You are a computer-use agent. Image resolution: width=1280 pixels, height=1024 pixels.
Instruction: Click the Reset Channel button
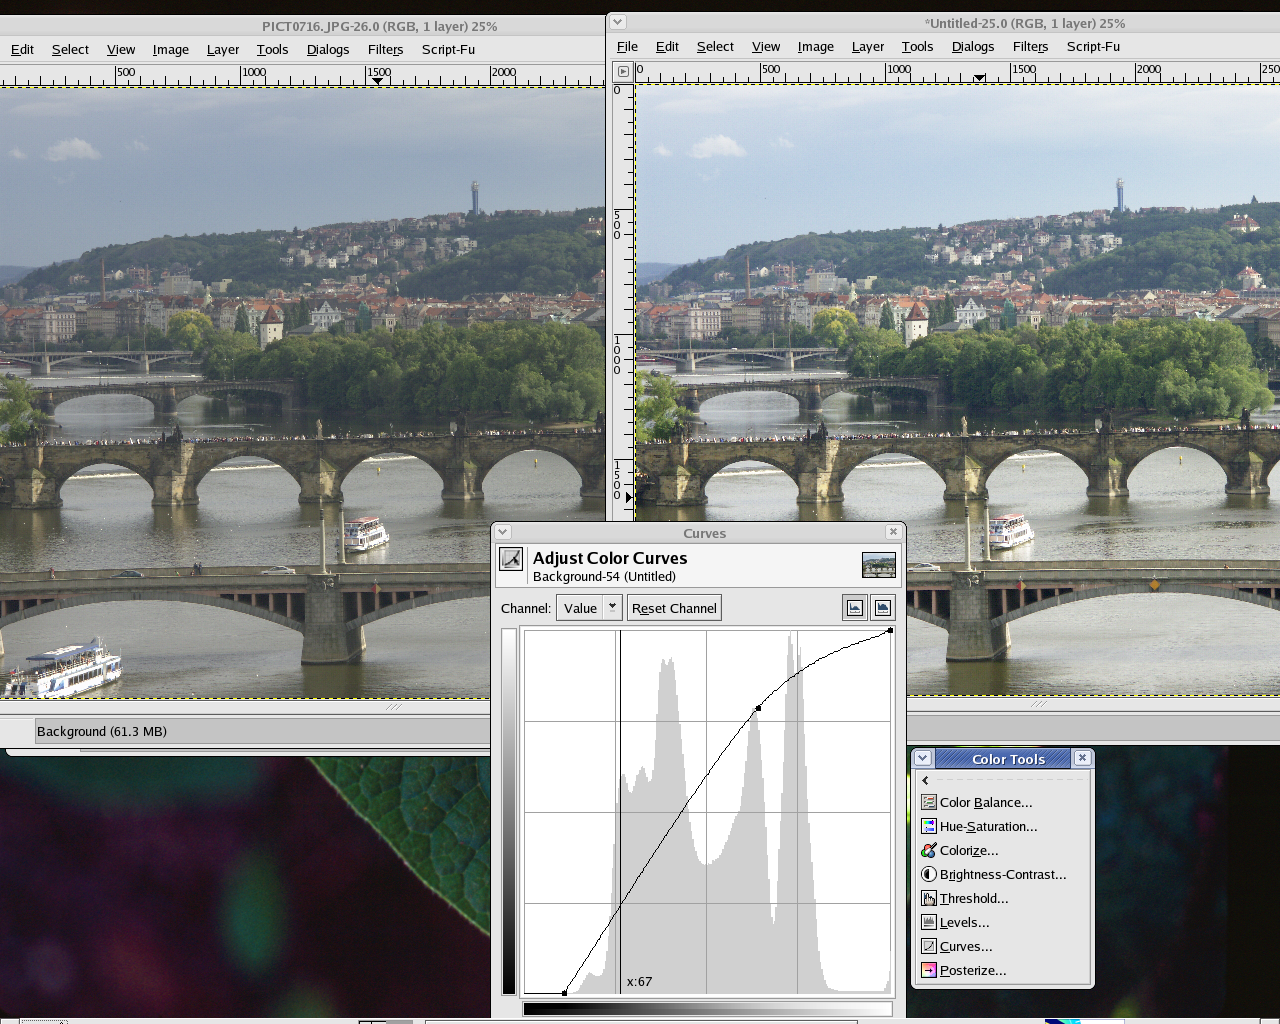(674, 608)
